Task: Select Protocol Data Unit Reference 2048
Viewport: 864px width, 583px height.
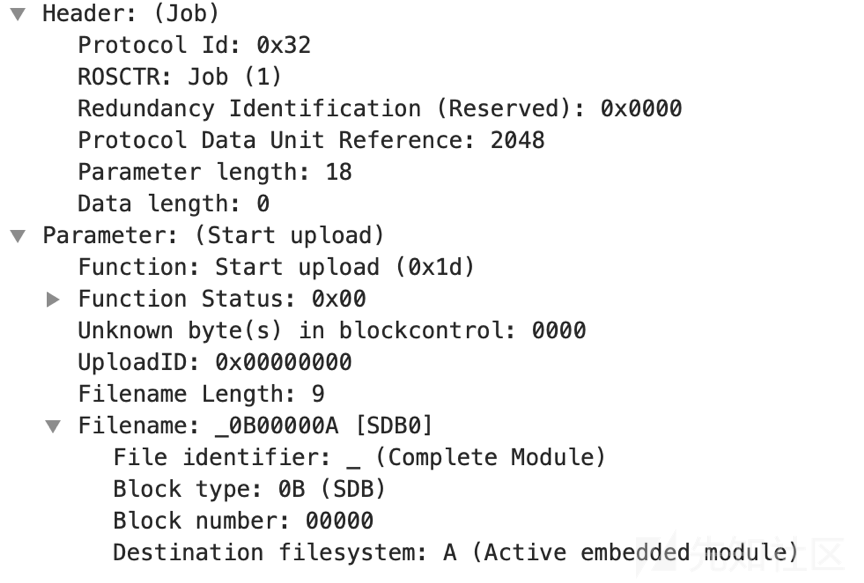Action: (311, 140)
